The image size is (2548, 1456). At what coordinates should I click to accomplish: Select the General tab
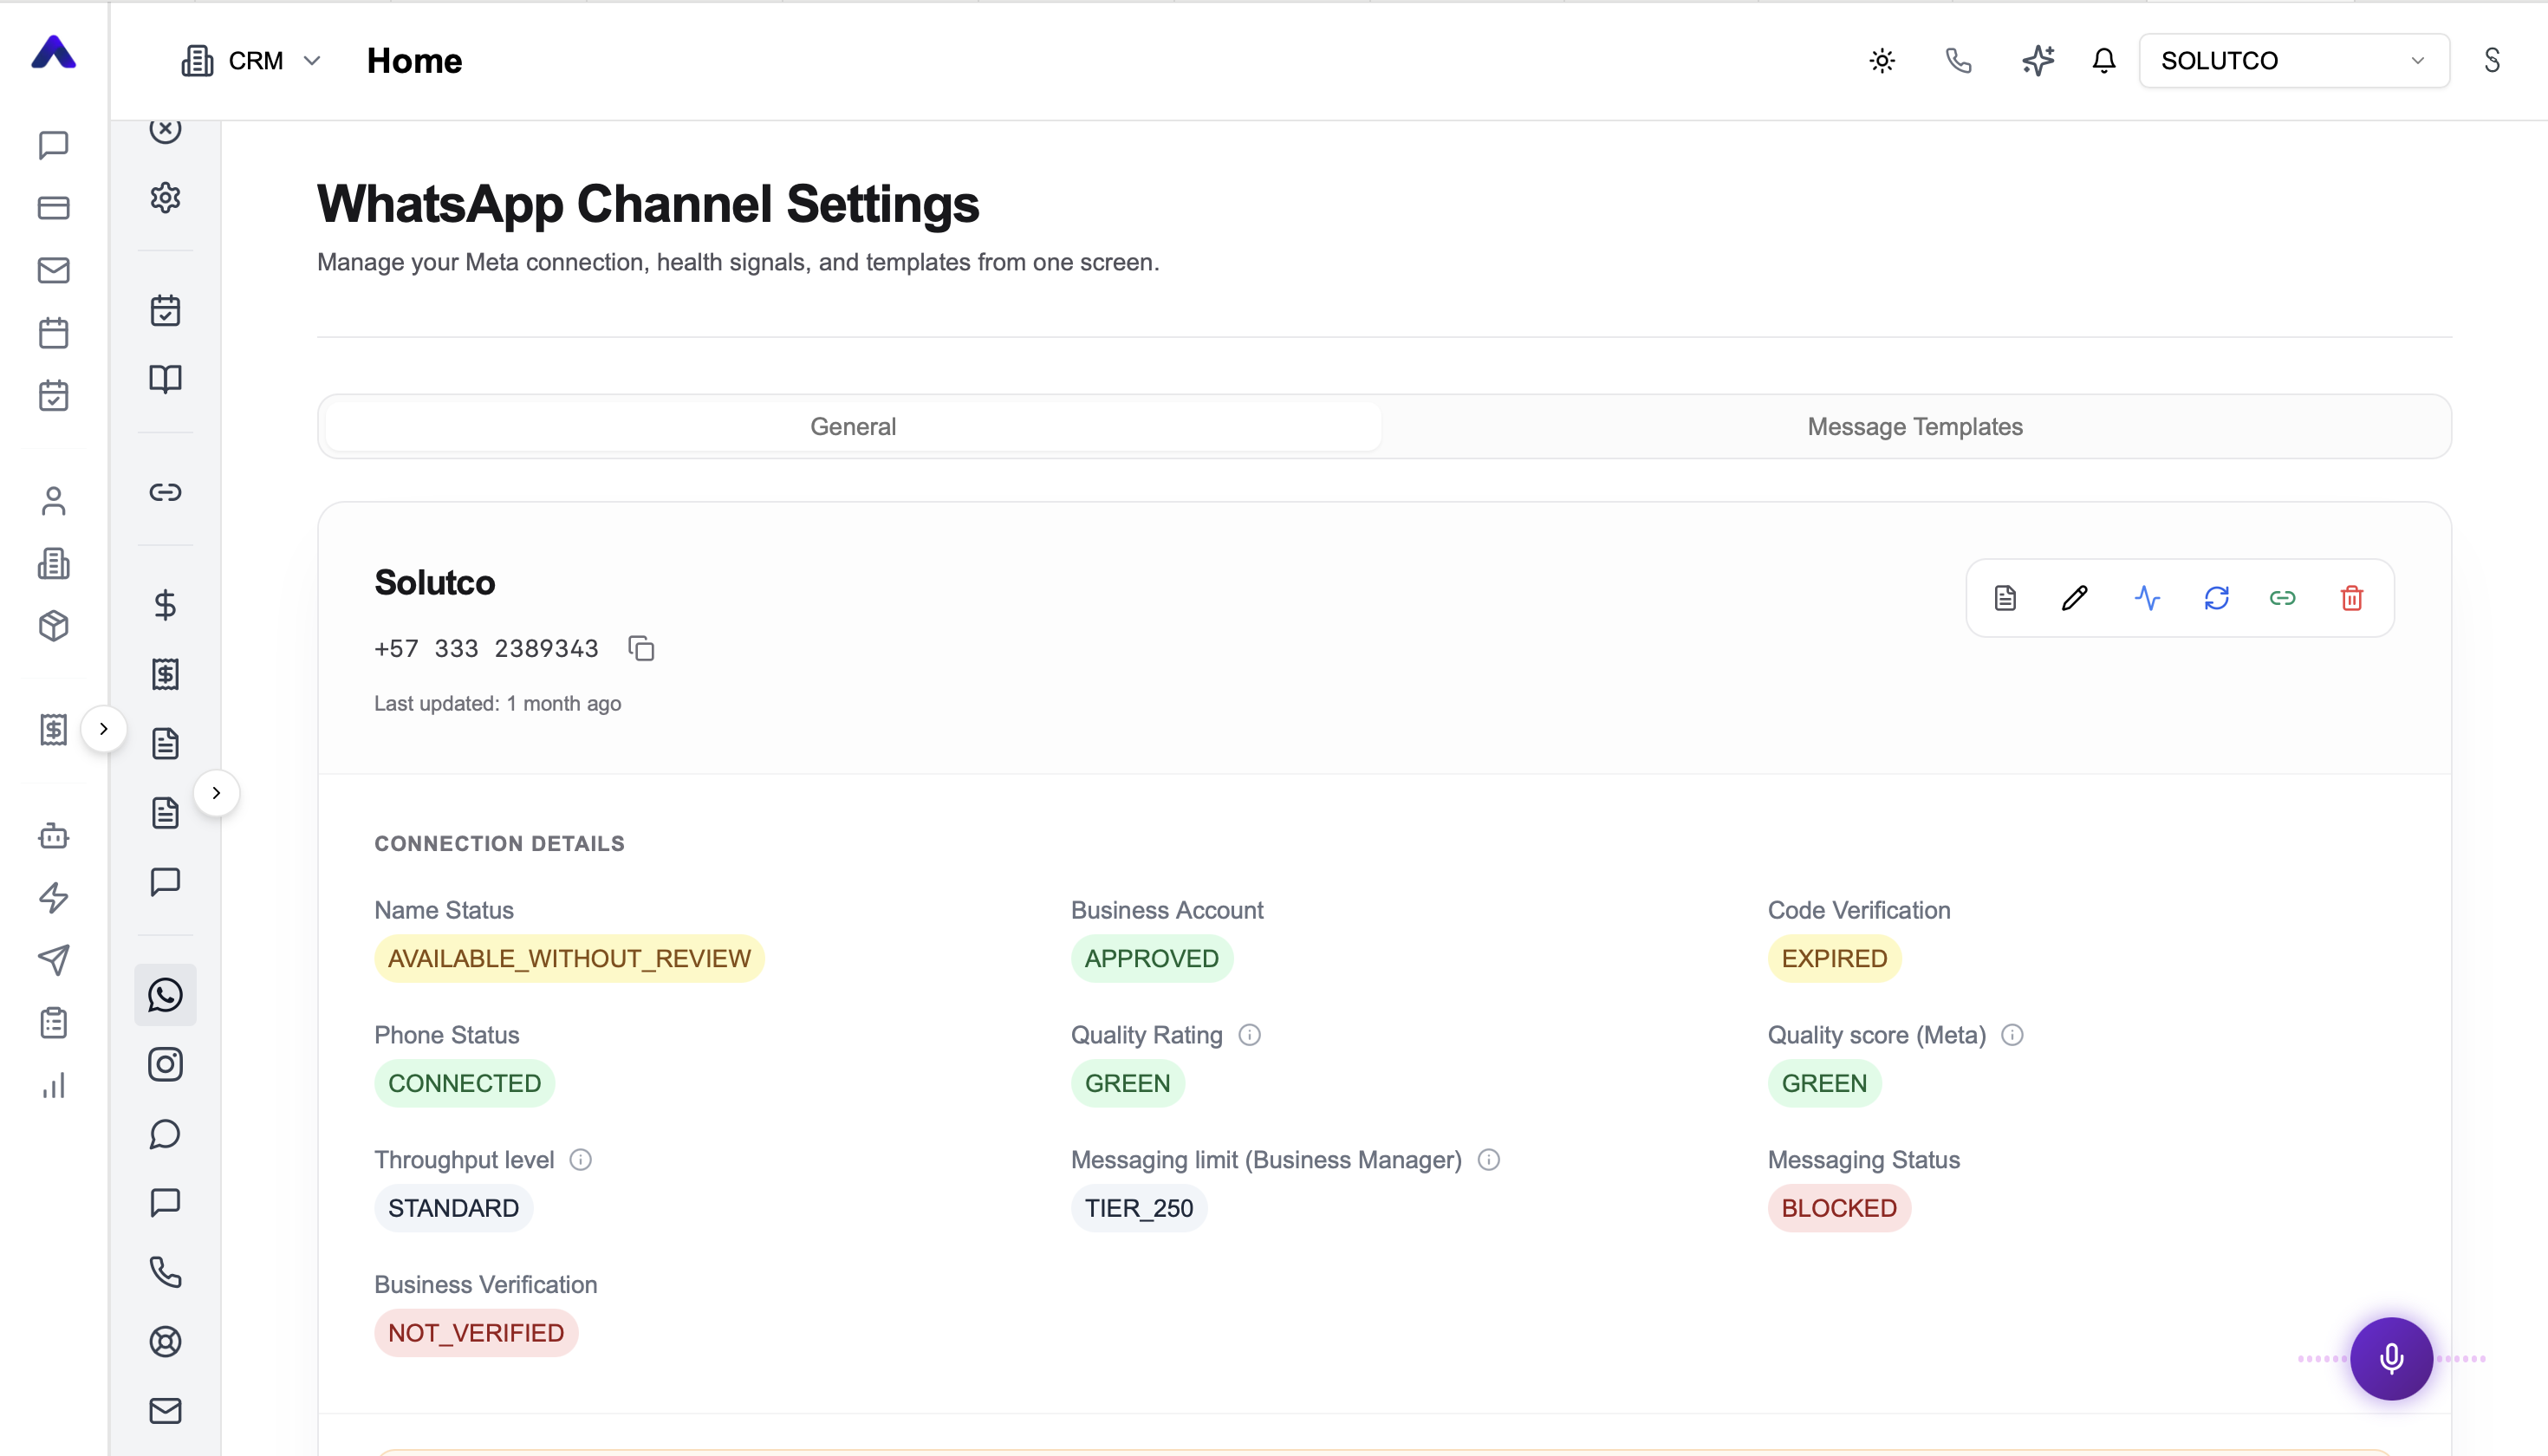pyautogui.click(x=853, y=426)
